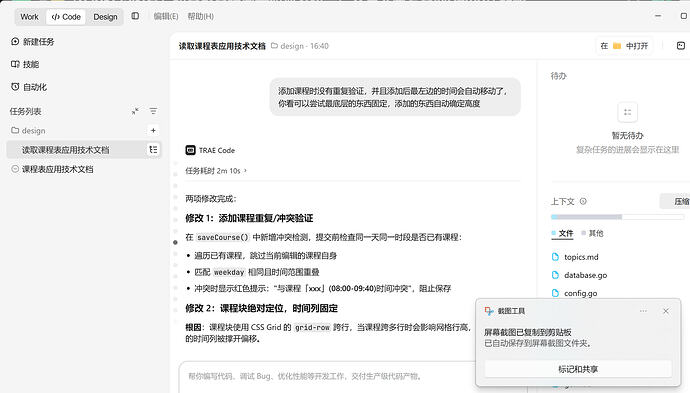This screenshot has width=690, height=393.
Task: Click the 在…中打开 button
Action: [624, 46]
